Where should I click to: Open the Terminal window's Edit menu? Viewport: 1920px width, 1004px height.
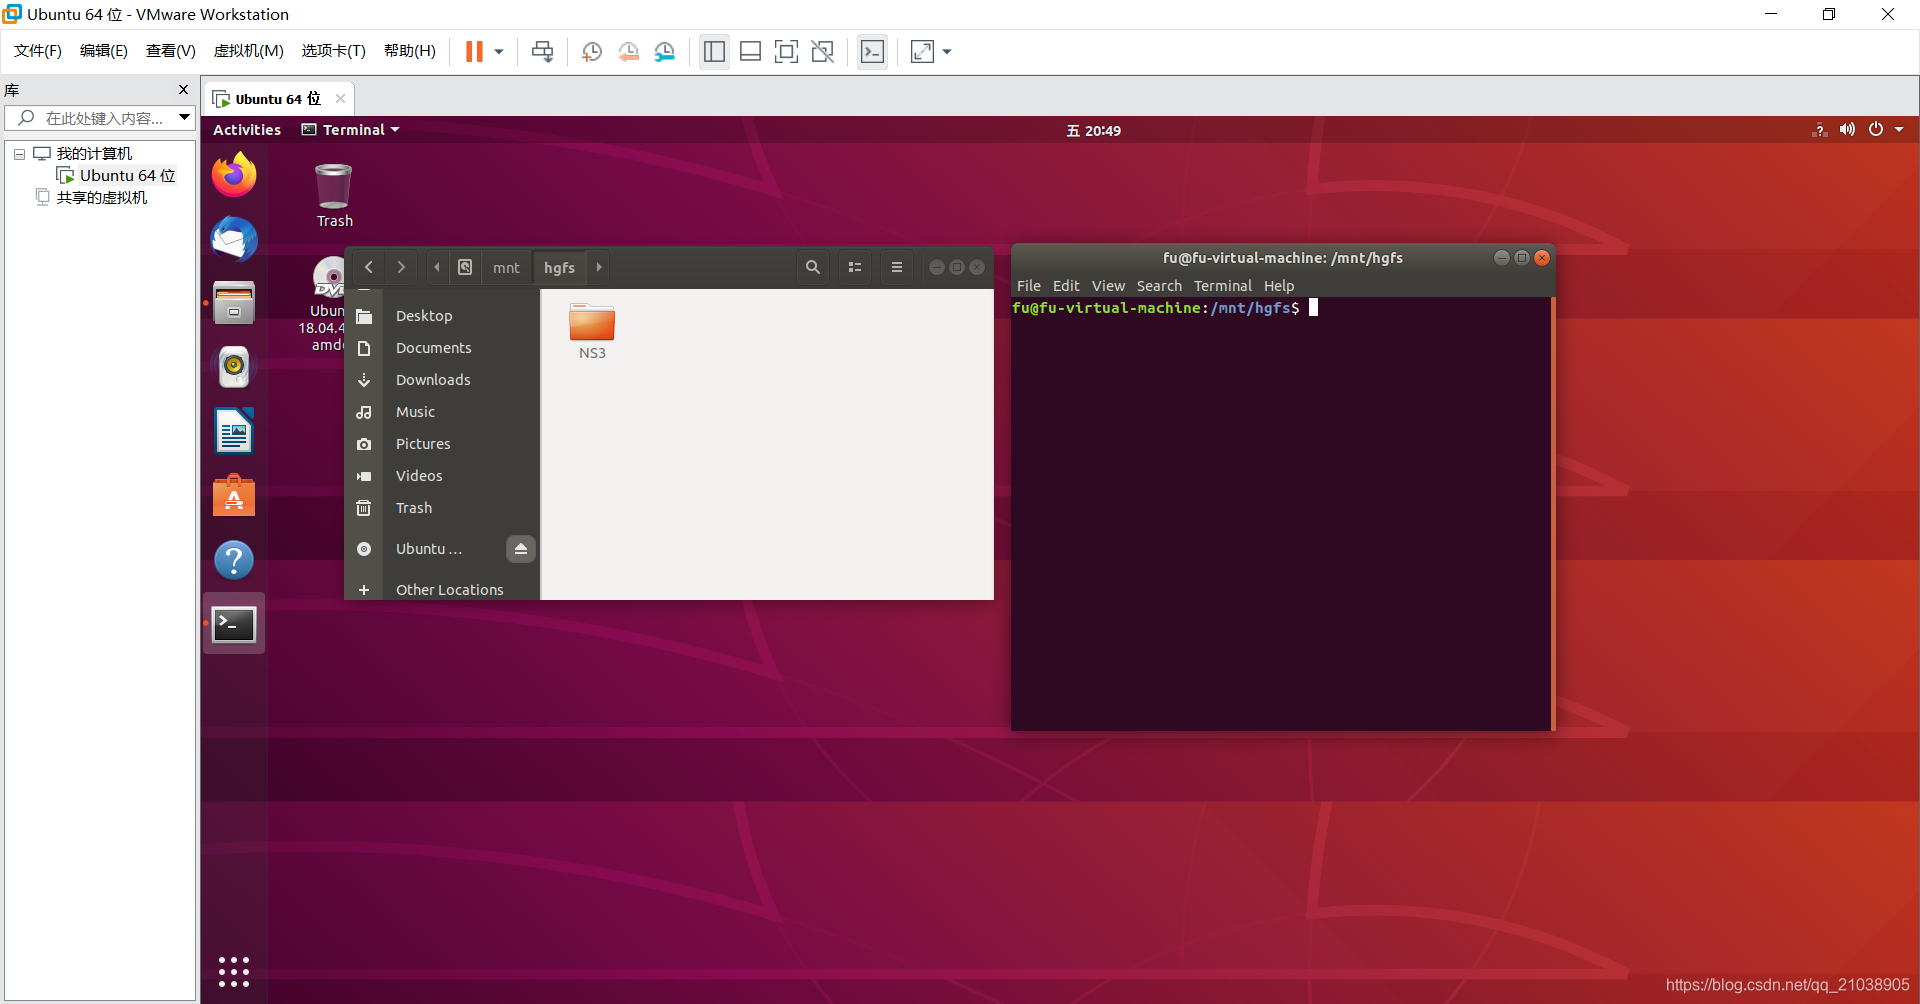(x=1066, y=286)
